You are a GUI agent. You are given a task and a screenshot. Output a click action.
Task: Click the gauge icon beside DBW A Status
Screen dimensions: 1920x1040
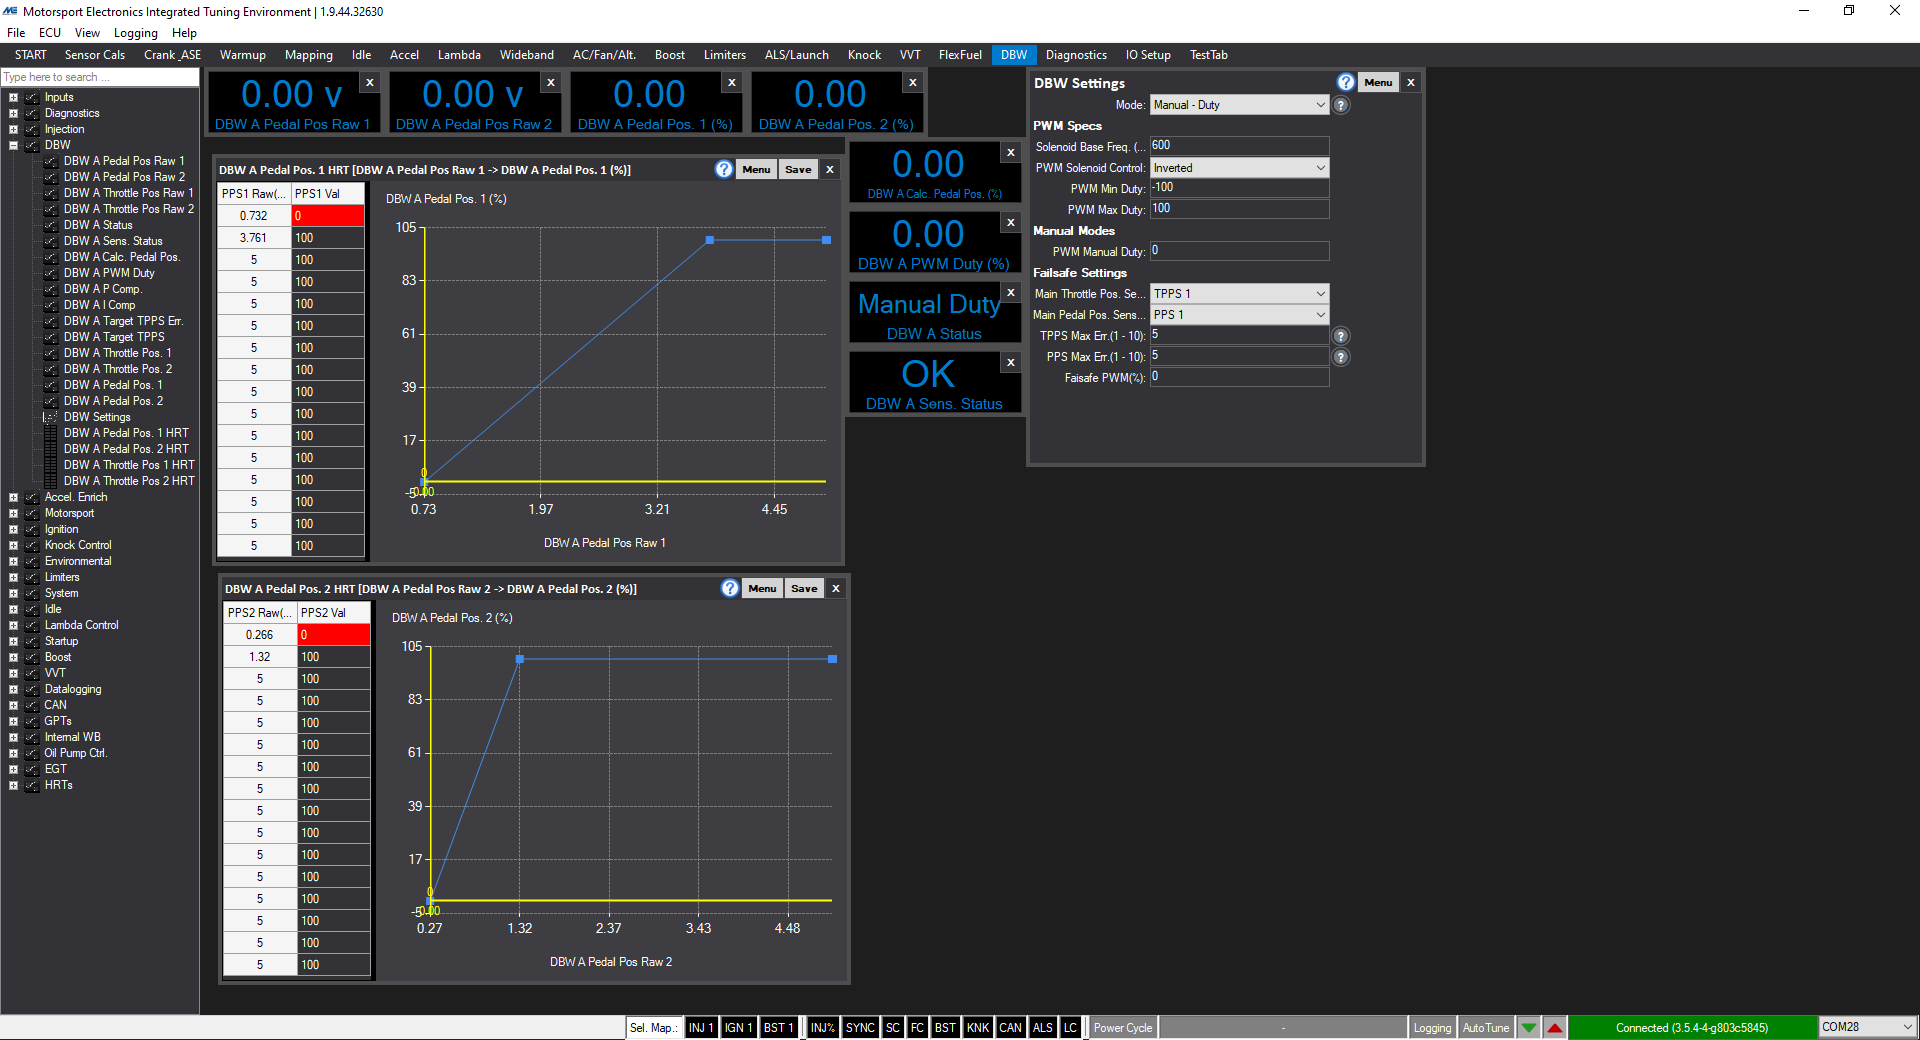coord(50,225)
